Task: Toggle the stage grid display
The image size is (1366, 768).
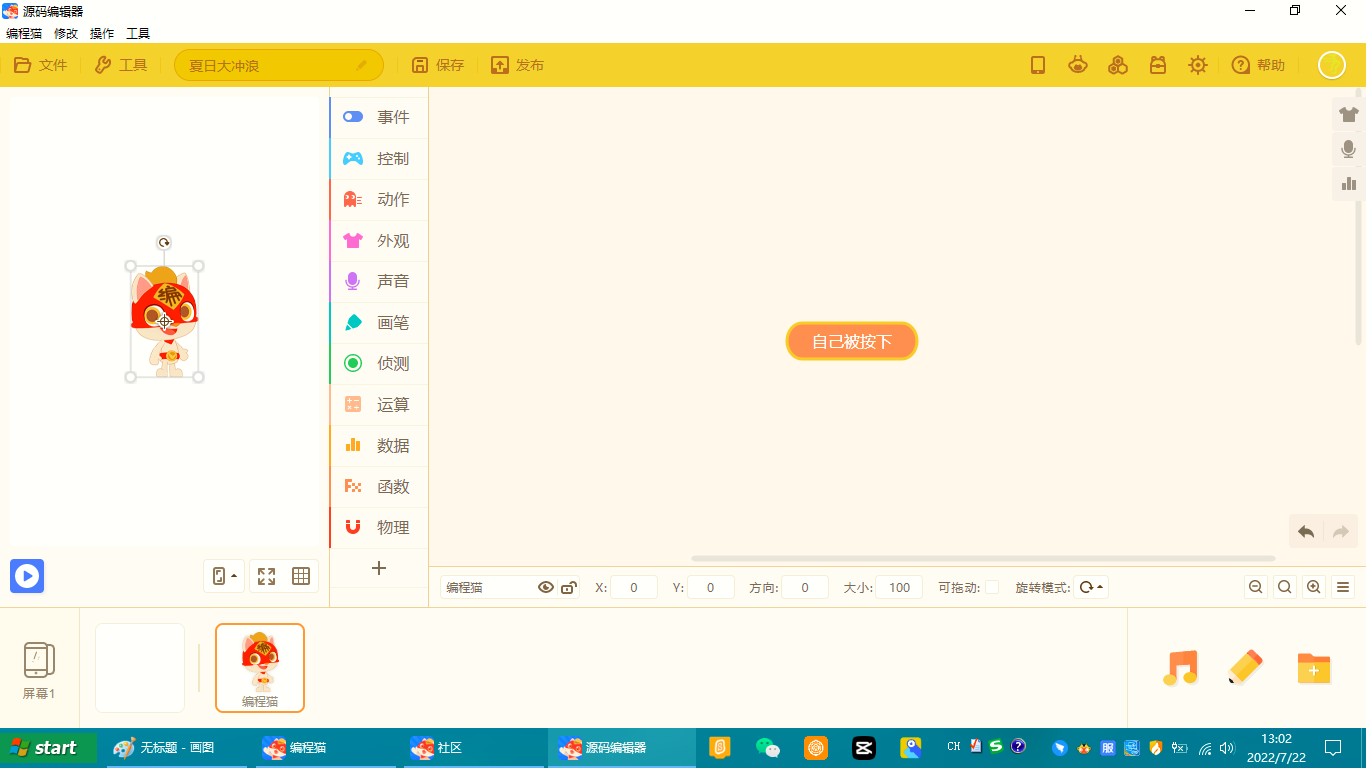Action: (x=301, y=576)
